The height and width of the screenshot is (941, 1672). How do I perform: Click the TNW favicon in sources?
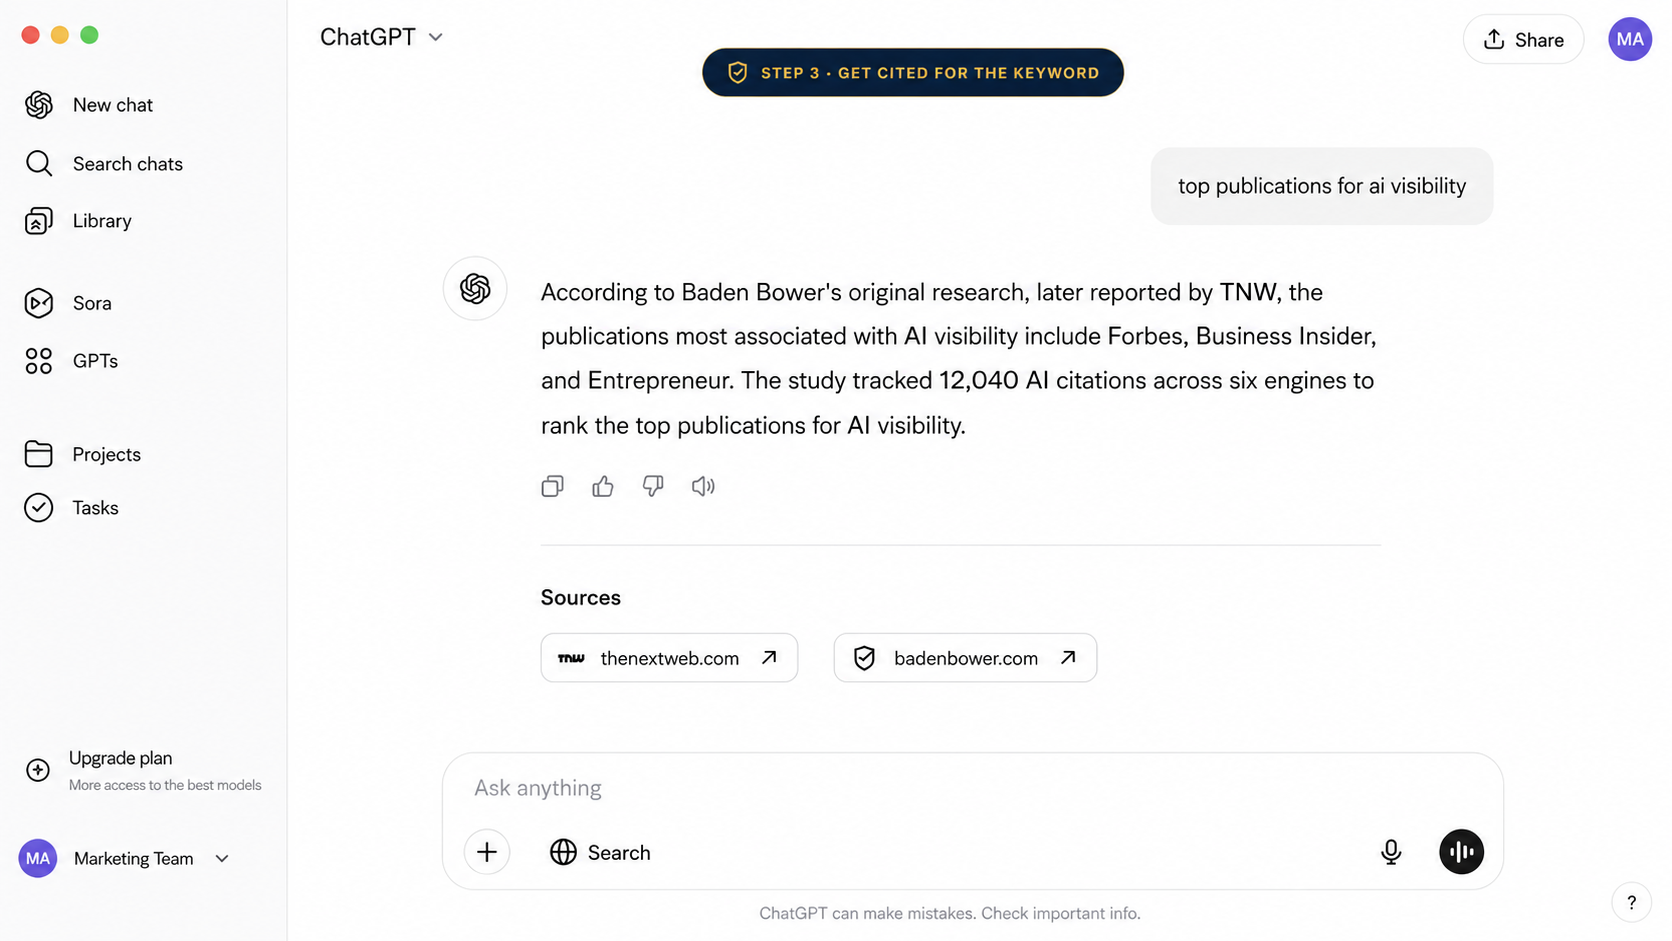pos(571,658)
